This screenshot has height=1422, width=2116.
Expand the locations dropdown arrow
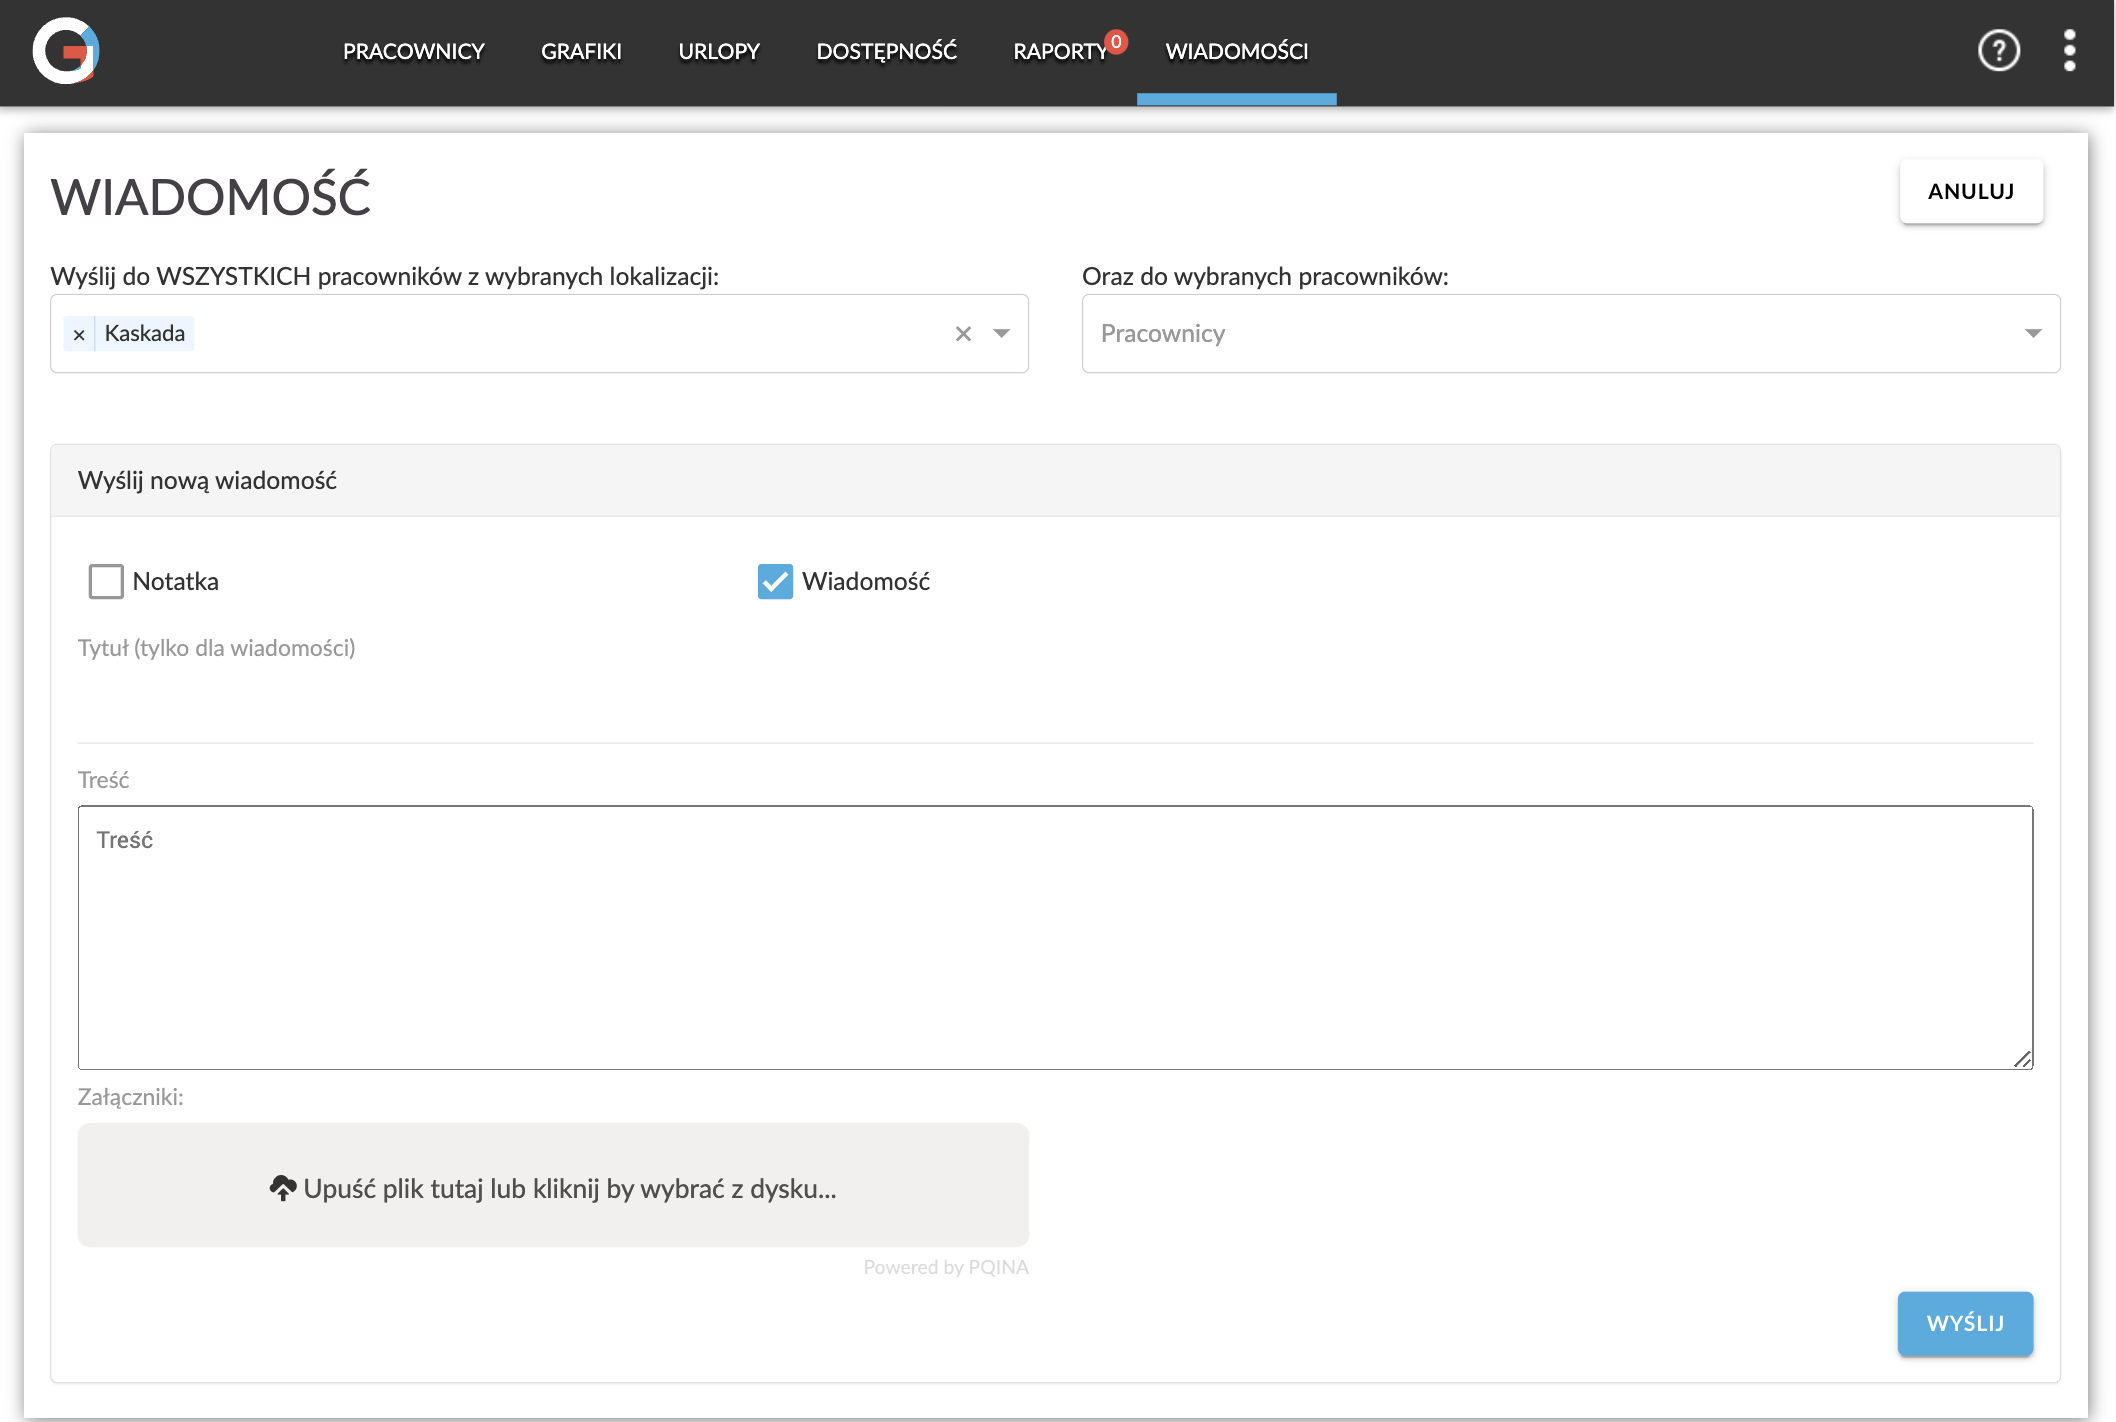coord(1002,334)
